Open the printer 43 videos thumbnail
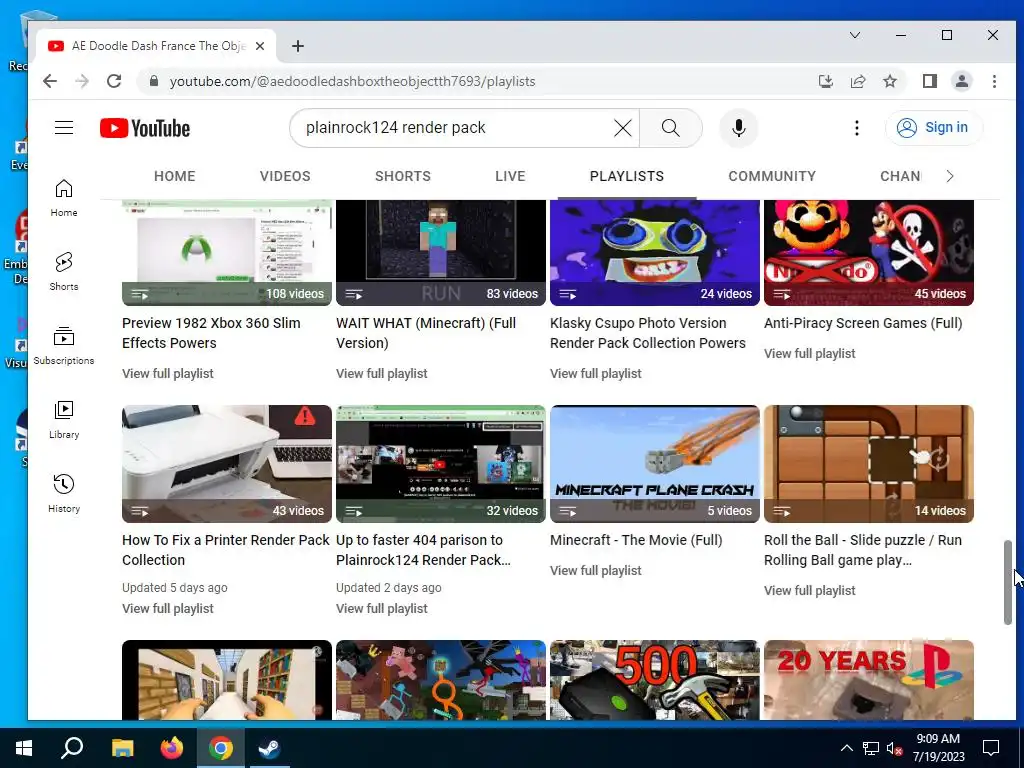Viewport: 1024px width, 768px height. click(227, 464)
